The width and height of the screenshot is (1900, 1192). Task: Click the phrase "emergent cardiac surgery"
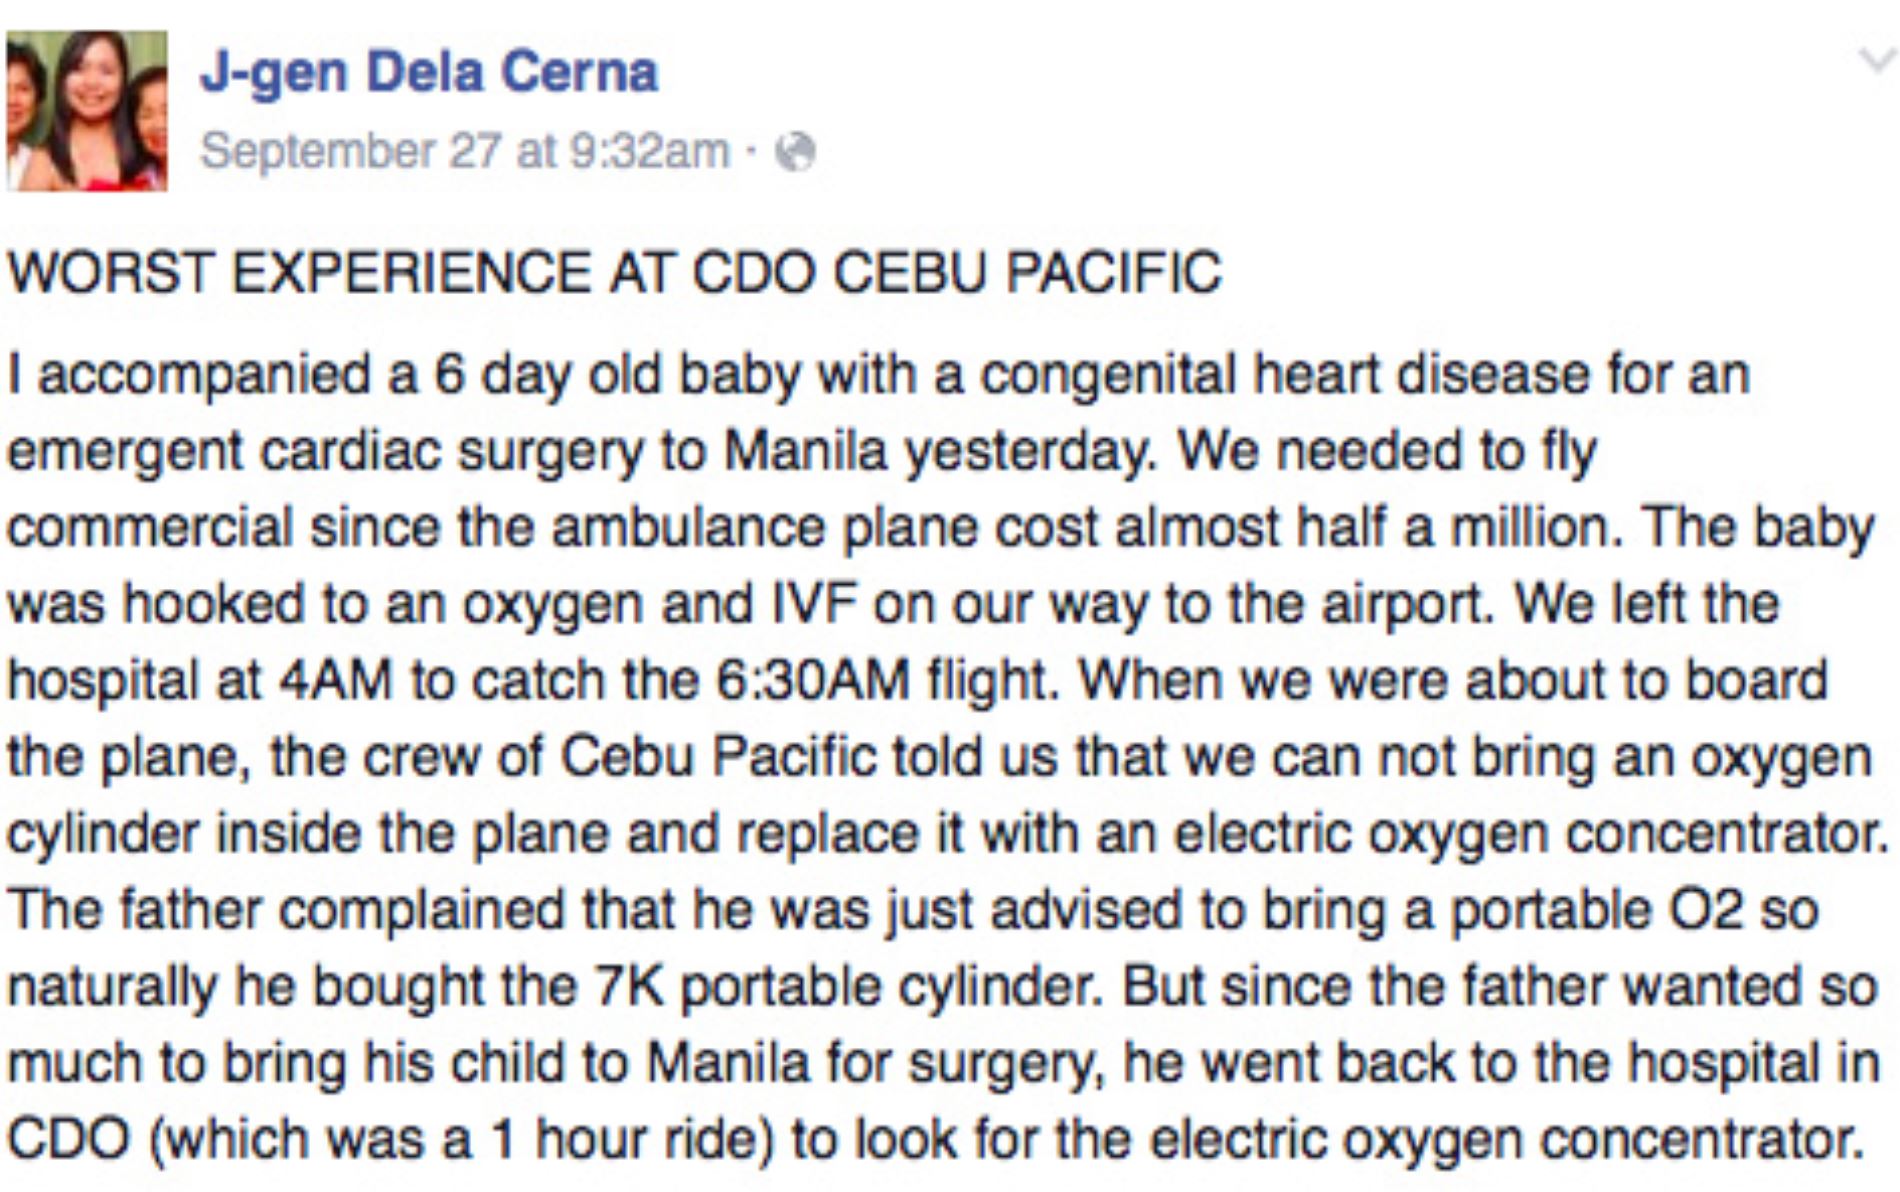[x=326, y=452]
